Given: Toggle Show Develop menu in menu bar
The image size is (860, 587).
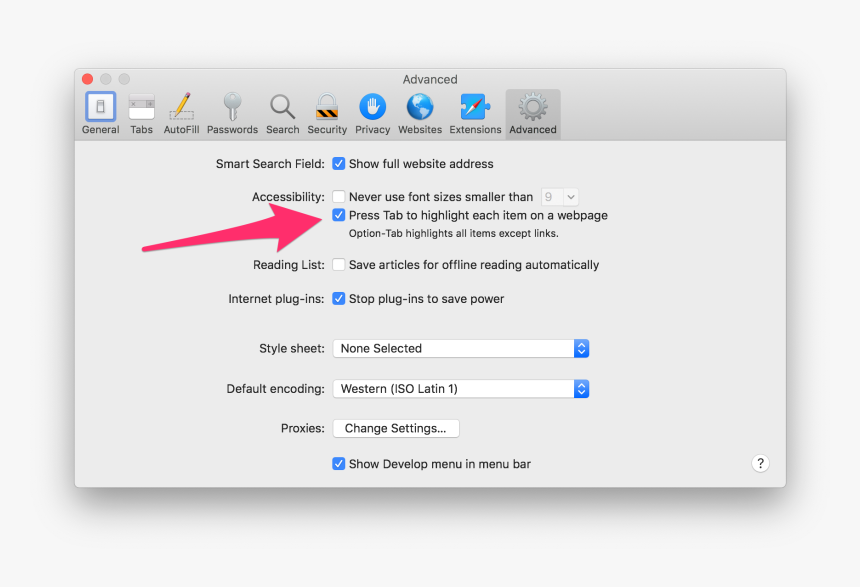Looking at the screenshot, I should 339,464.
